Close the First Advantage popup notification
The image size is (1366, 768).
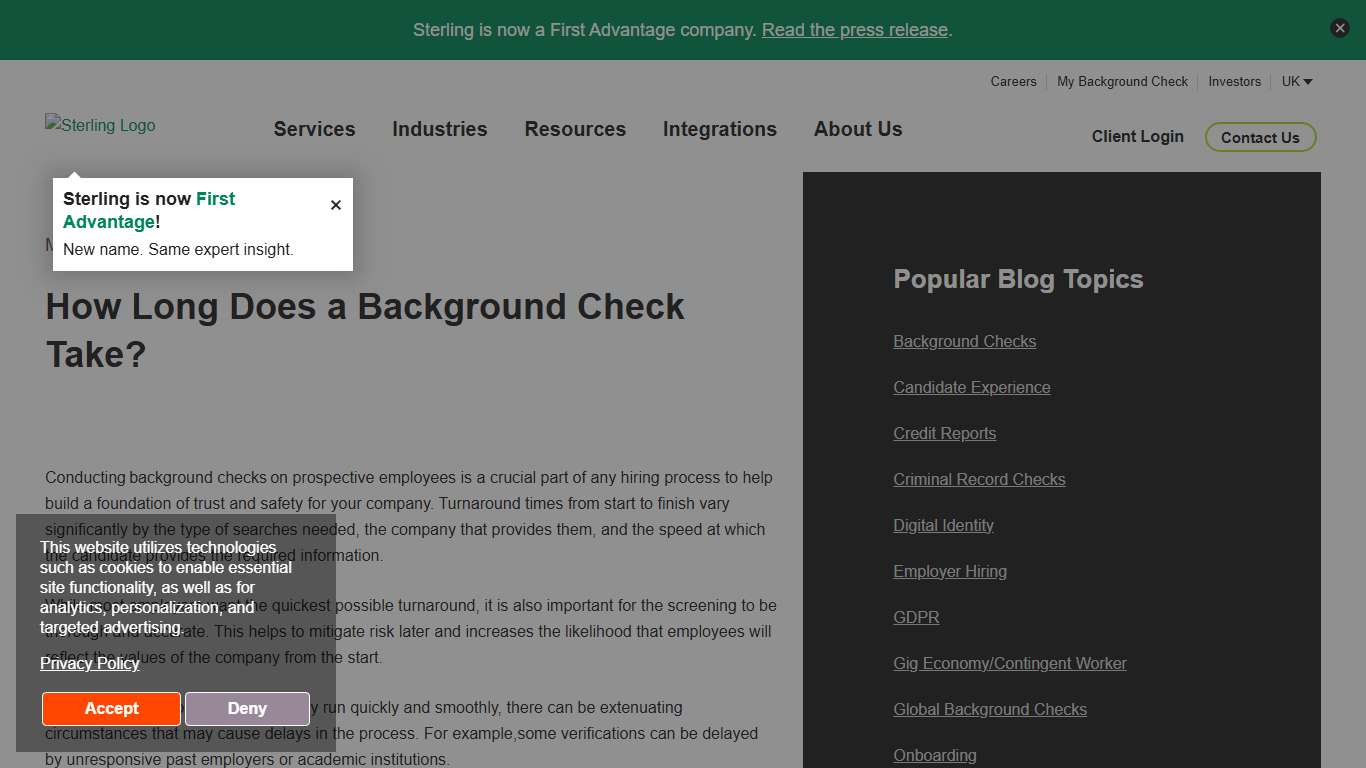click(336, 204)
